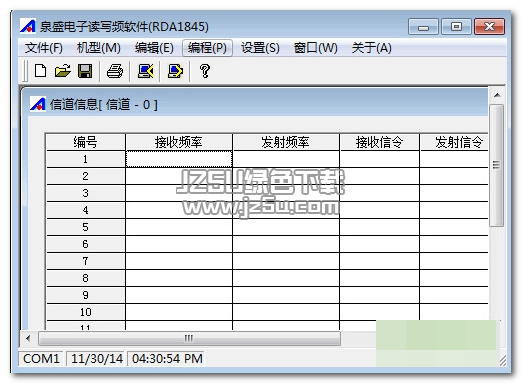Viewport: 522px width, 384px height.
Task: Select row header number 3
Action: (x=86, y=193)
